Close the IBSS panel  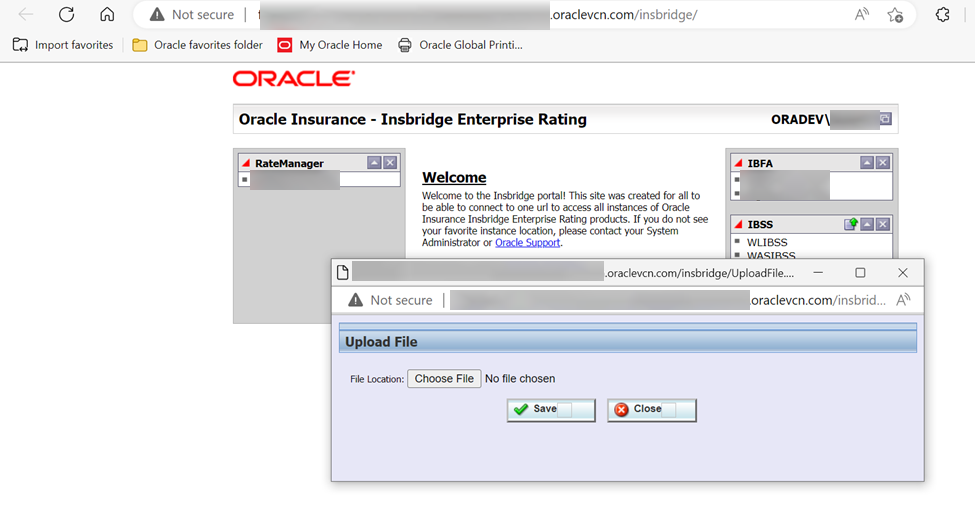[x=883, y=224]
